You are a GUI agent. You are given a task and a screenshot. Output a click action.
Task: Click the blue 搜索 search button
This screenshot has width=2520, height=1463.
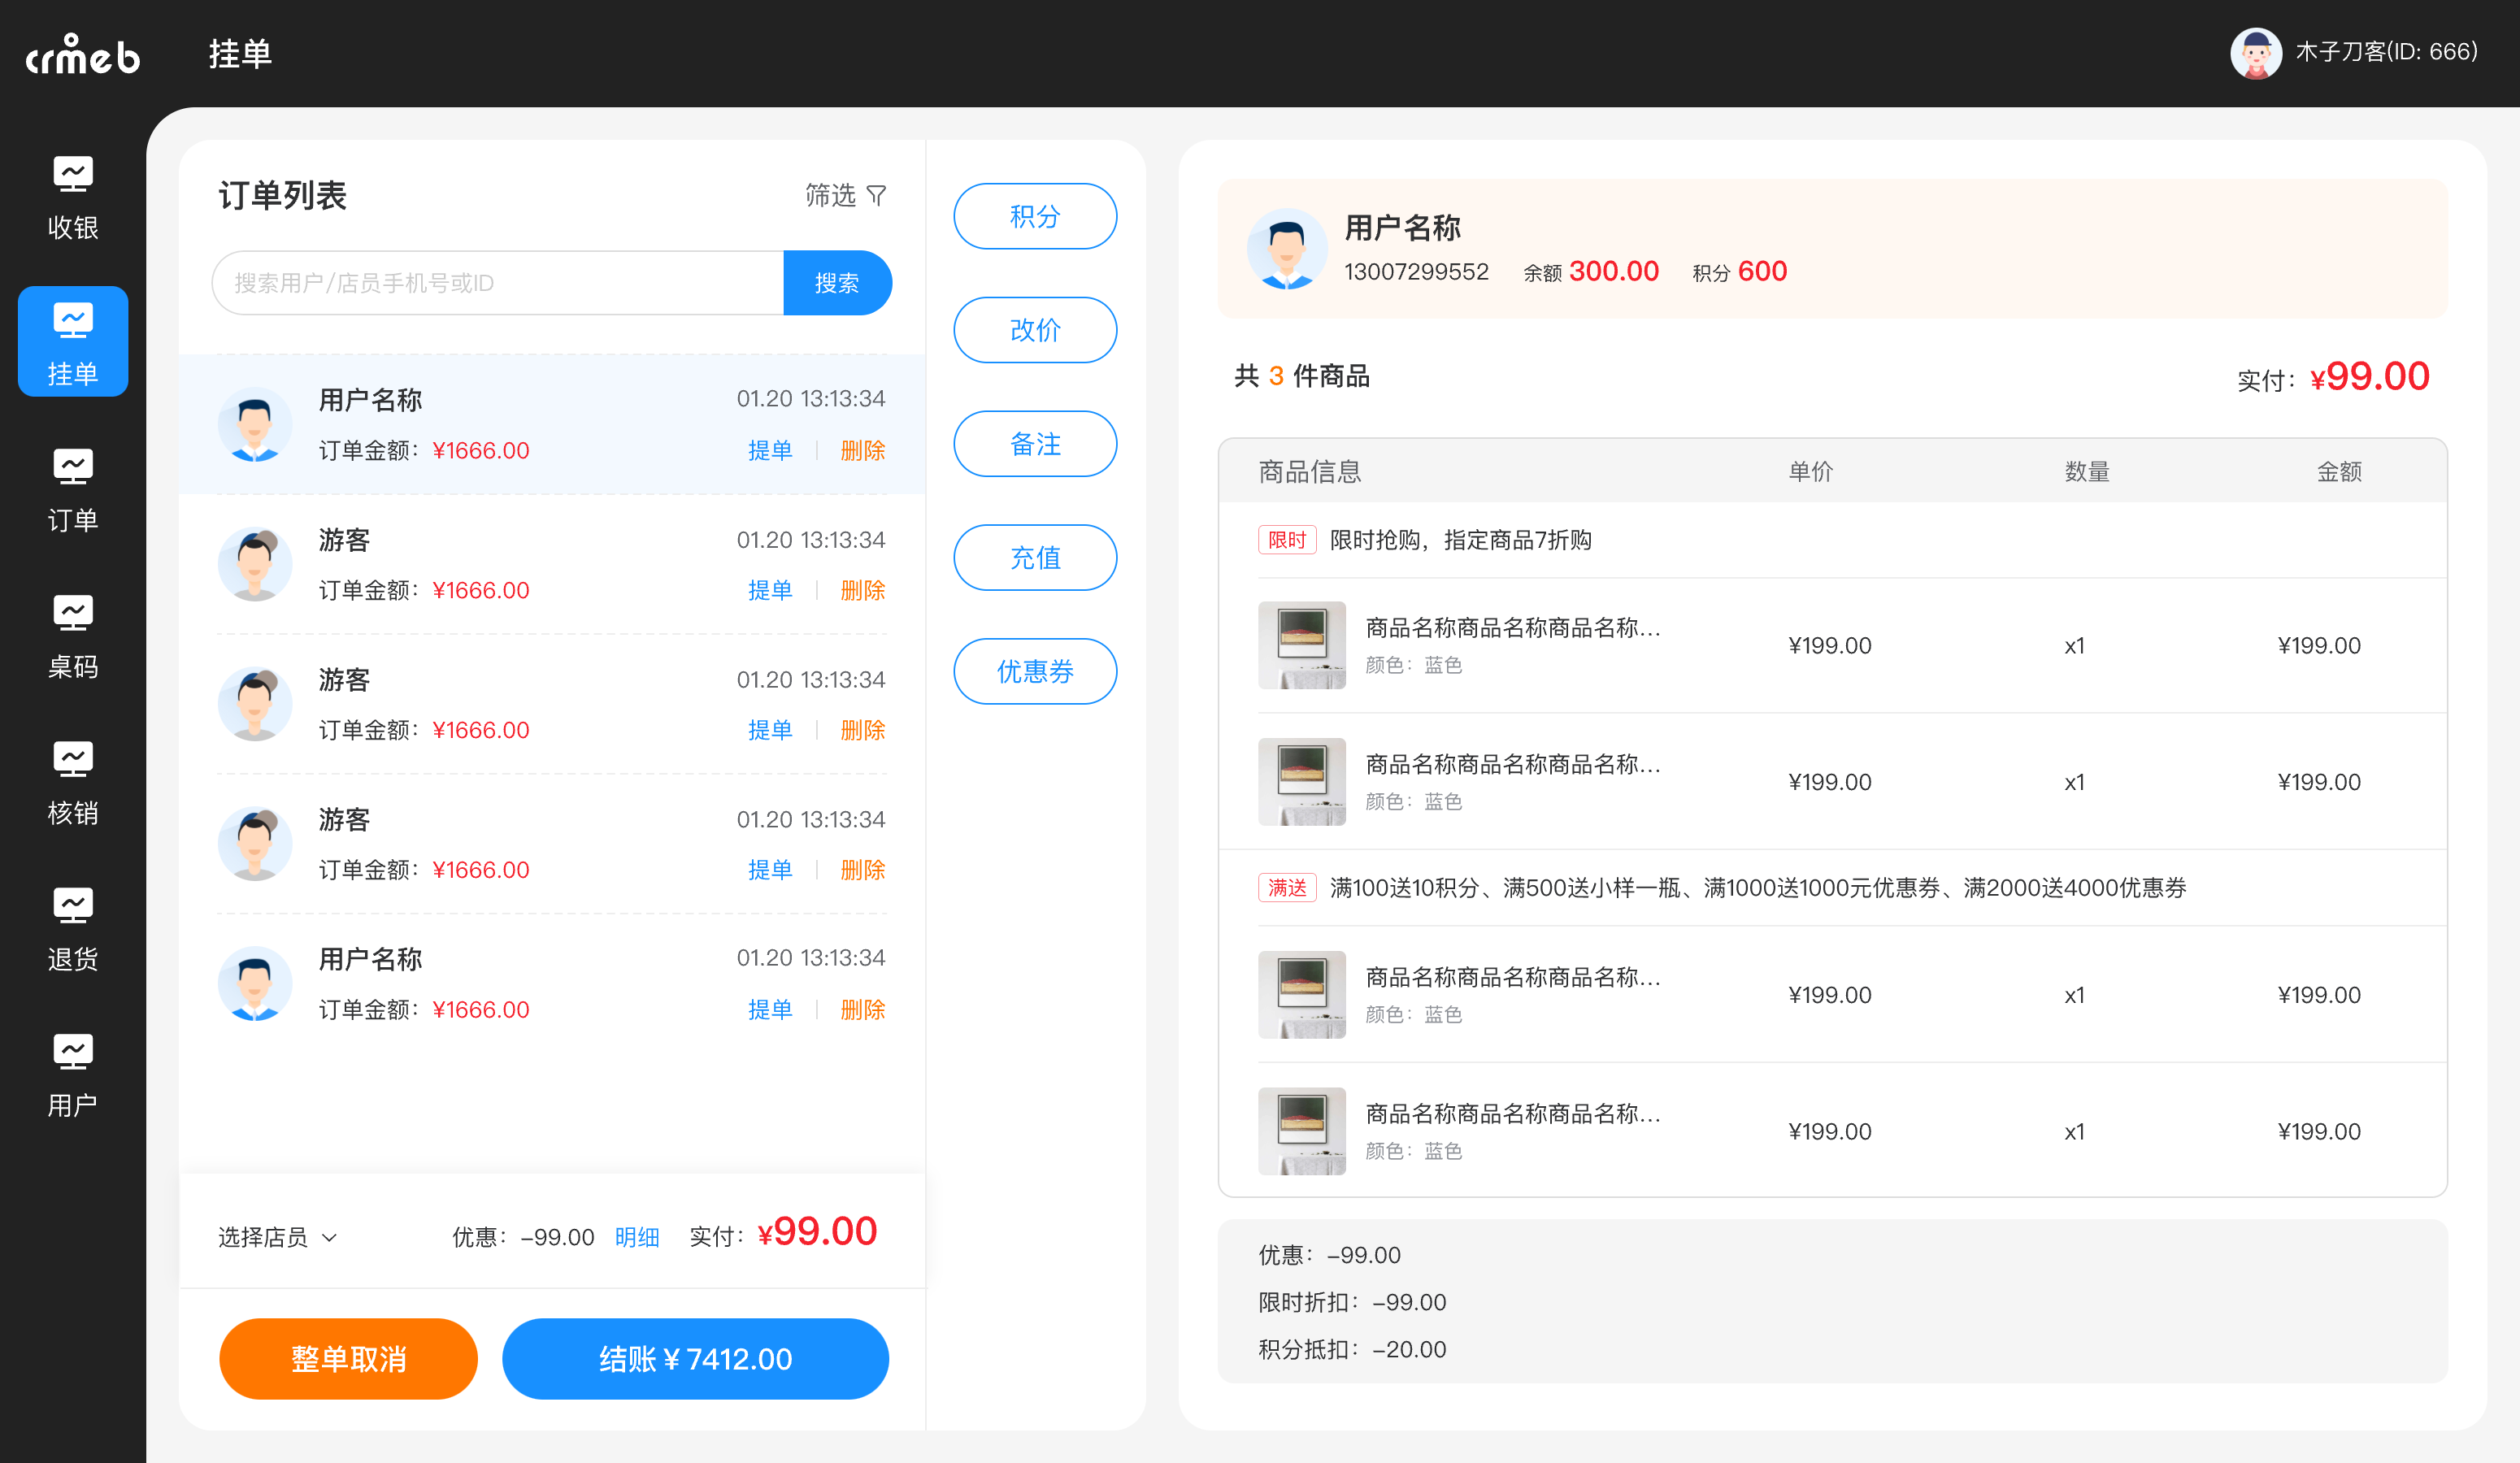(x=837, y=283)
